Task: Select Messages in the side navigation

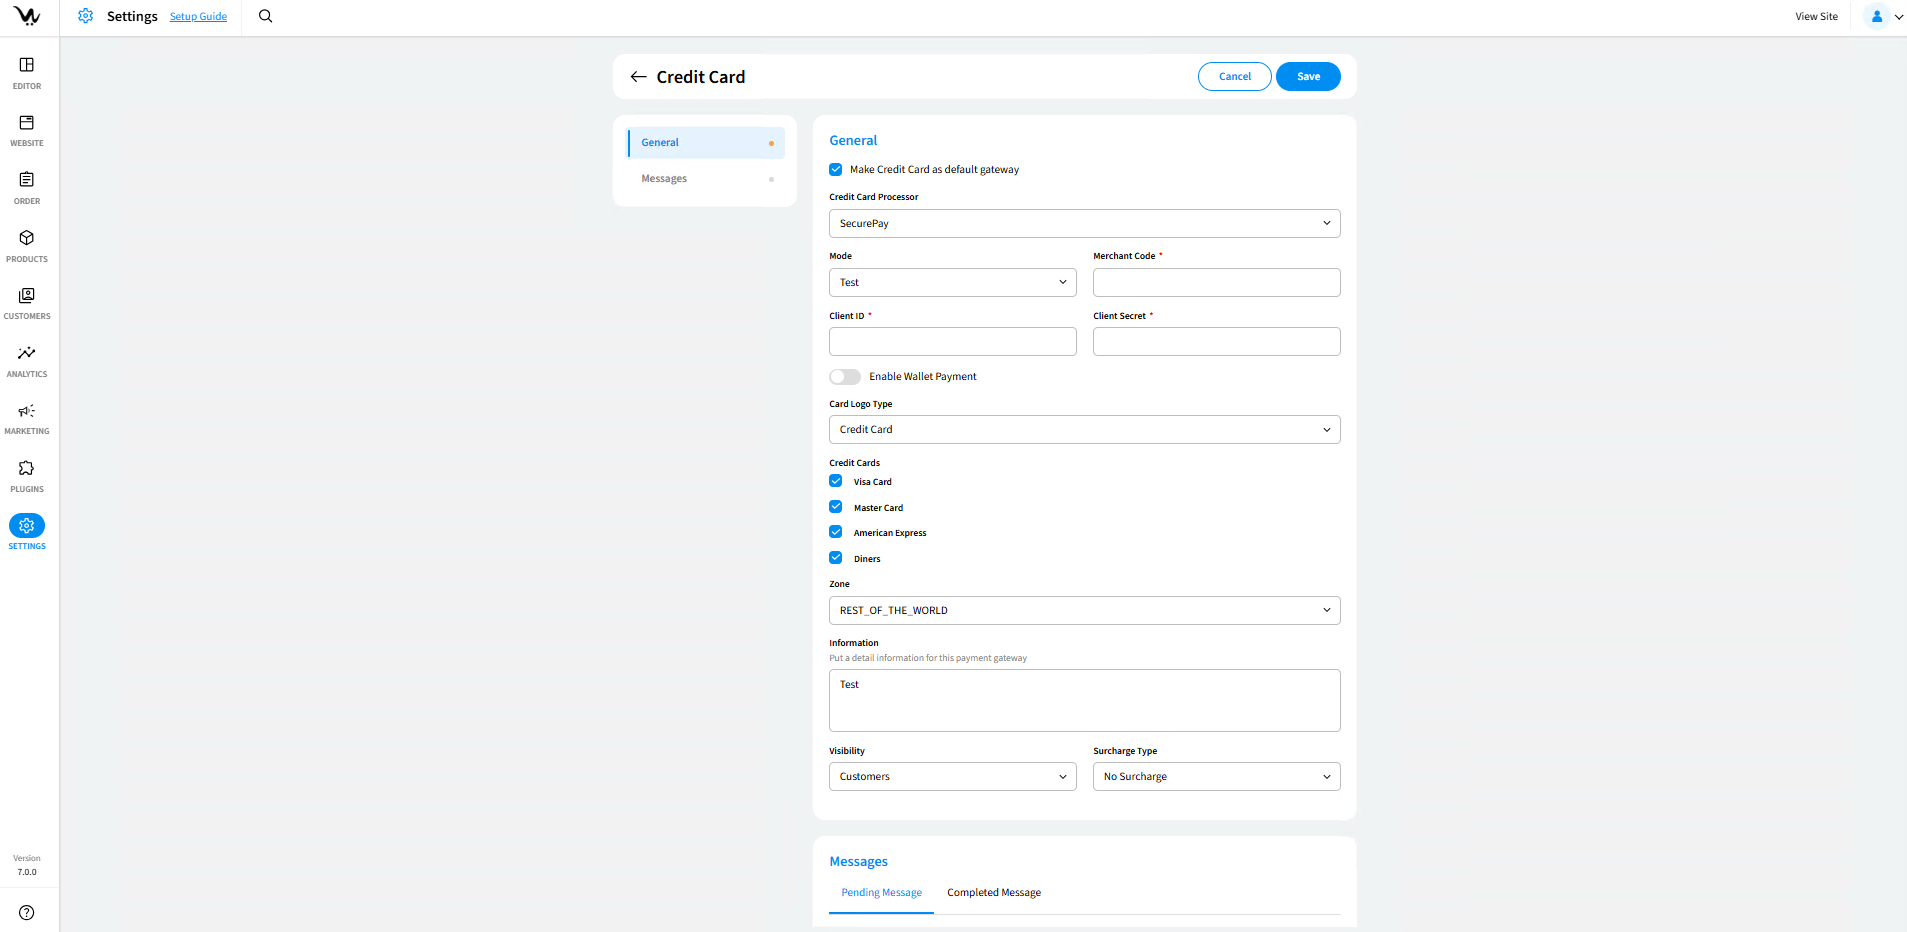Action: tap(664, 179)
